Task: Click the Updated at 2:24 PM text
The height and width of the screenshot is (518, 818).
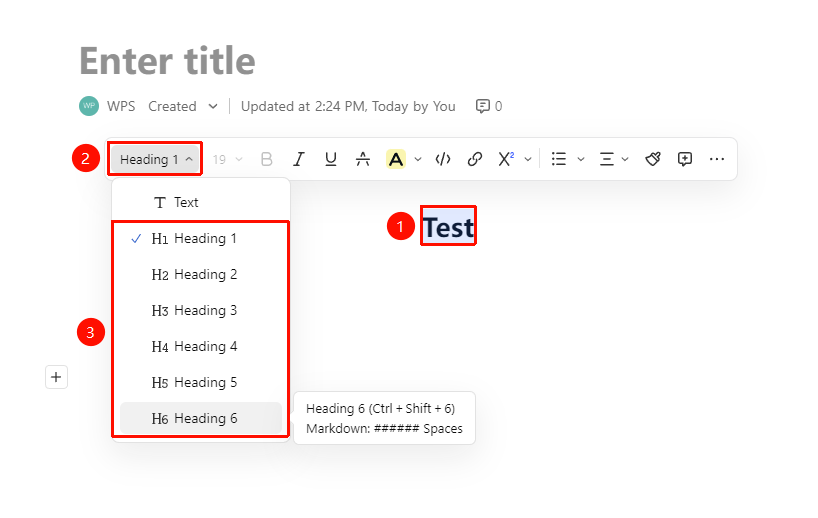Action: (x=348, y=106)
